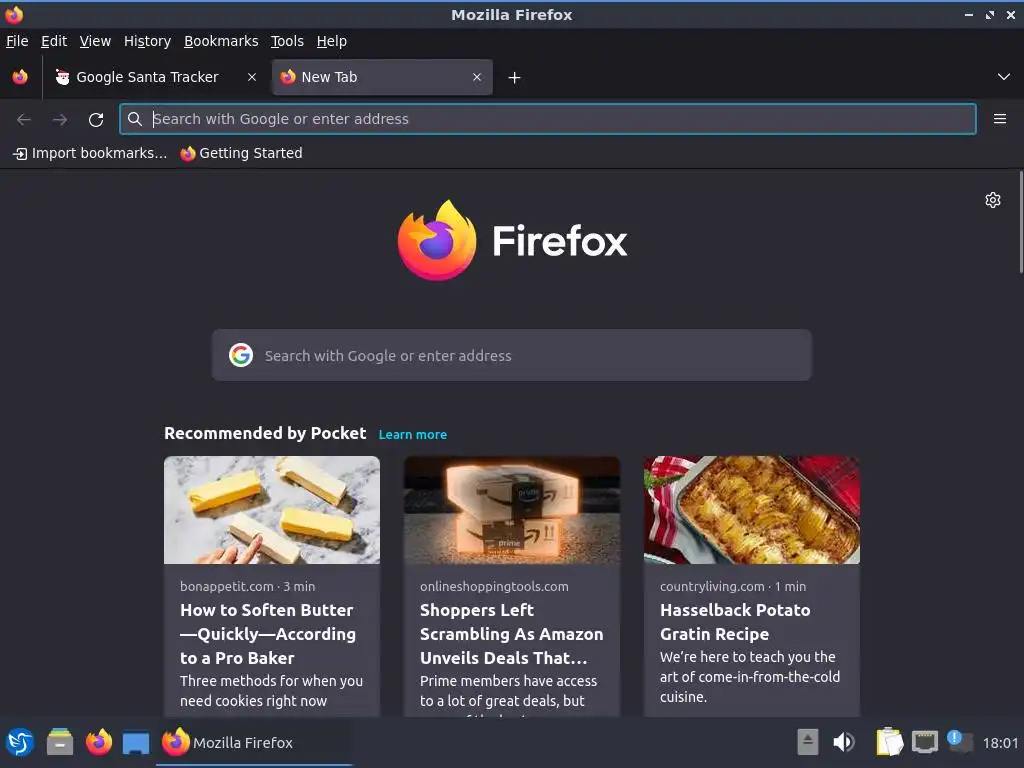This screenshot has height=768, width=1024.
Task: Click magnifier icon in address bar
Action: [135, 119]
